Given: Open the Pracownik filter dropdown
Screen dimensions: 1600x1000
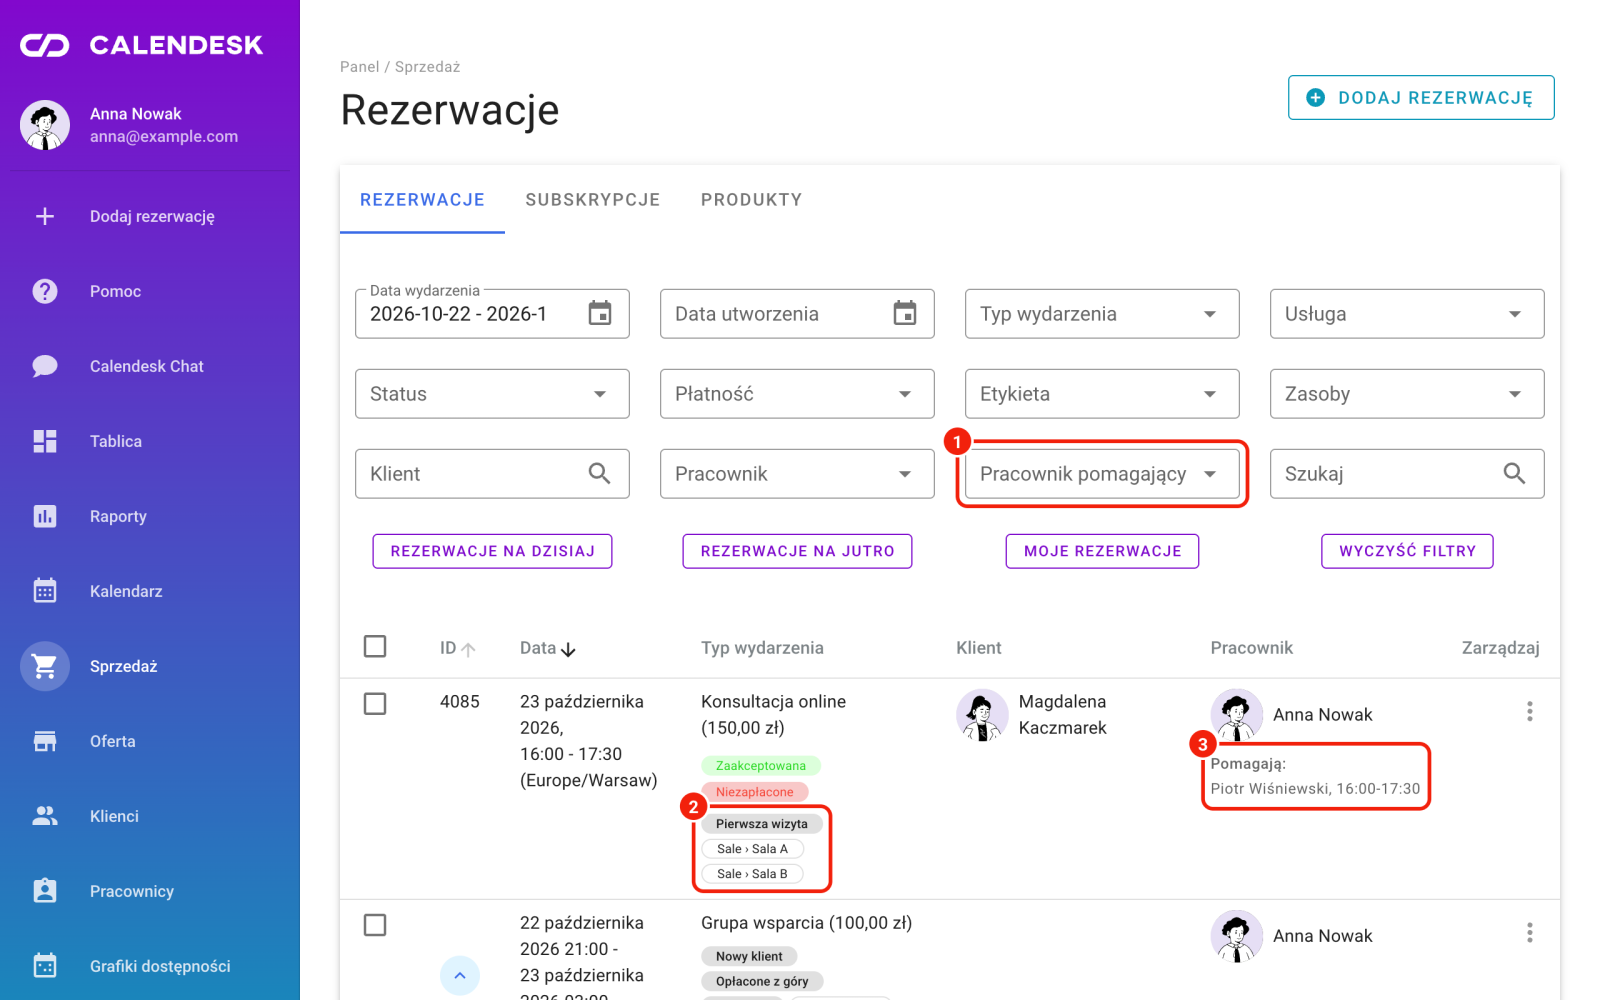Looking at the screenshot, I should pos(797,474).
